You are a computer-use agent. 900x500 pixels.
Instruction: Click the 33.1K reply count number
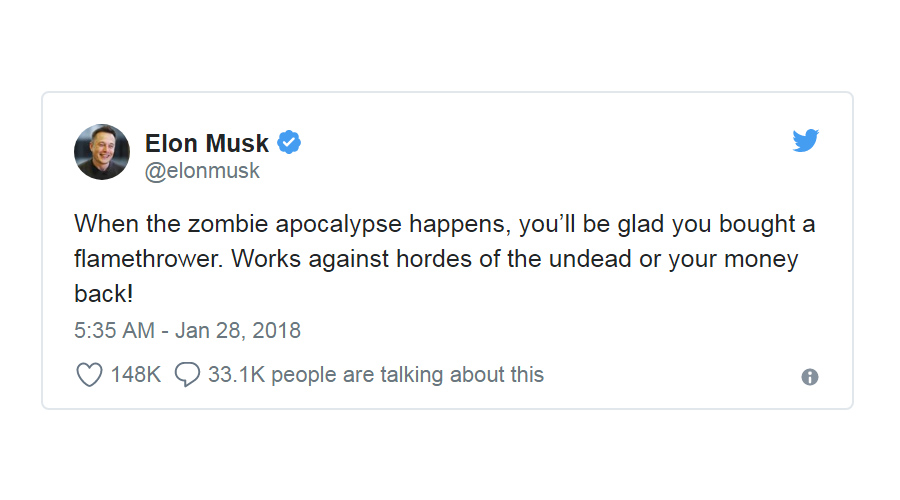(236, 375)
